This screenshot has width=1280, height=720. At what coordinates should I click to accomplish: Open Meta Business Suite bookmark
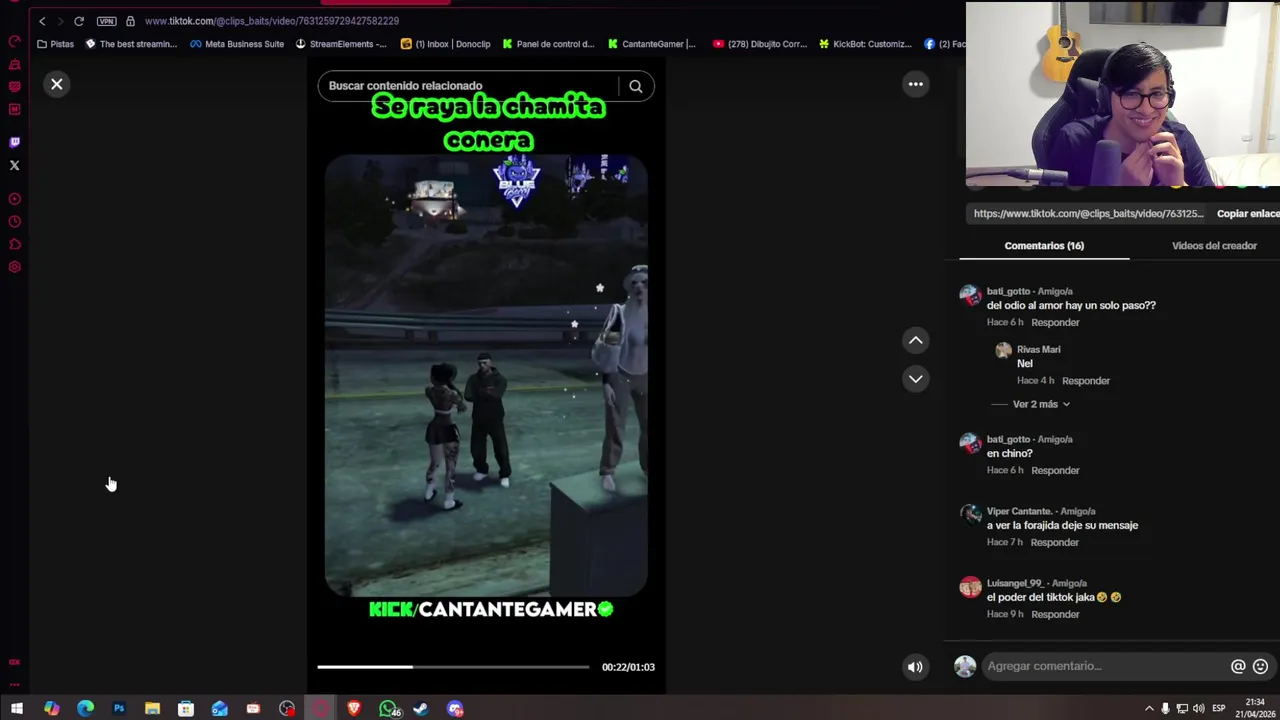[x=237, y=44]
